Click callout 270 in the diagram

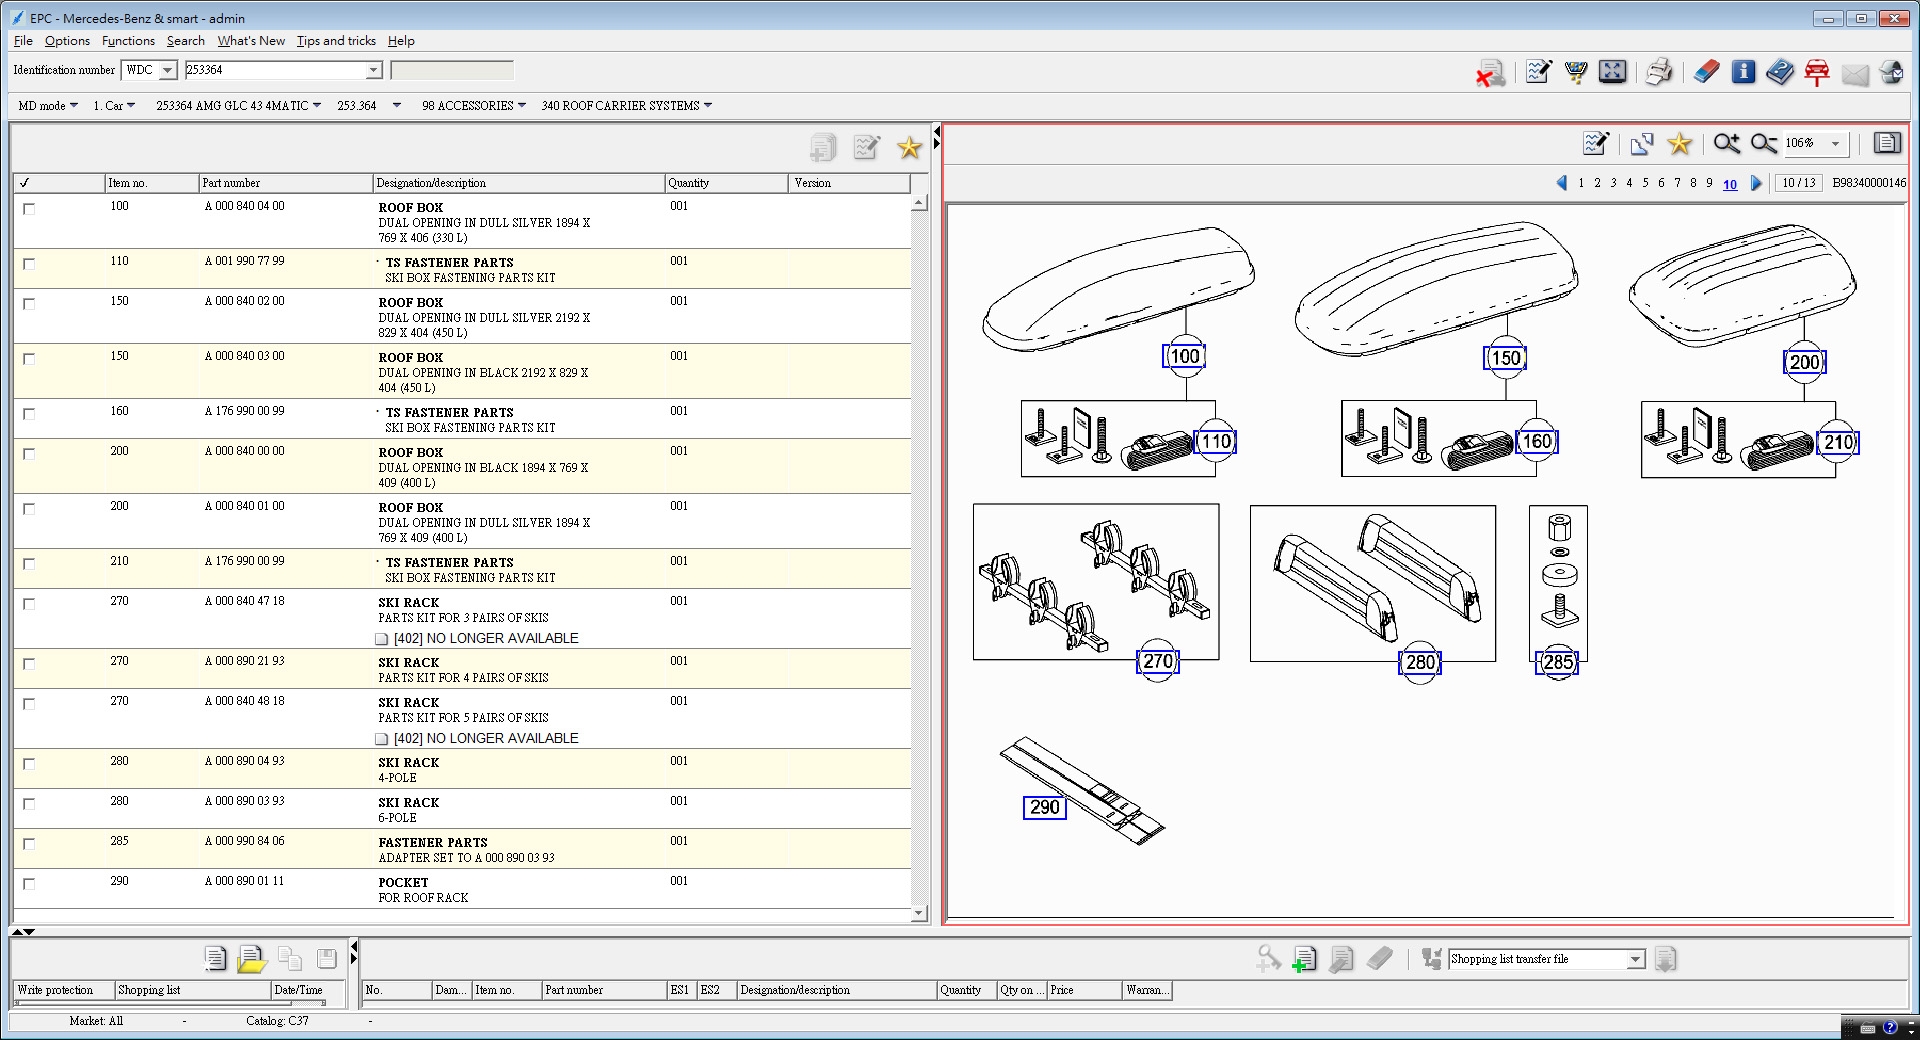[x=1158, y=662]
